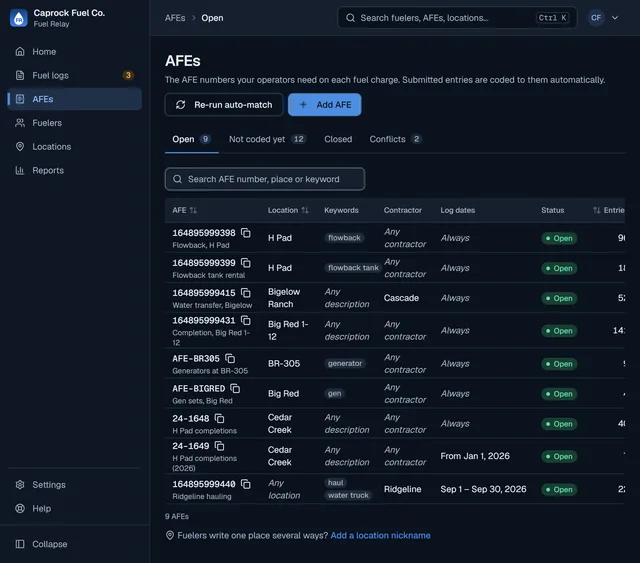640x563 pixels.
Task: Click the gen keyword tag
Action: 334,394
